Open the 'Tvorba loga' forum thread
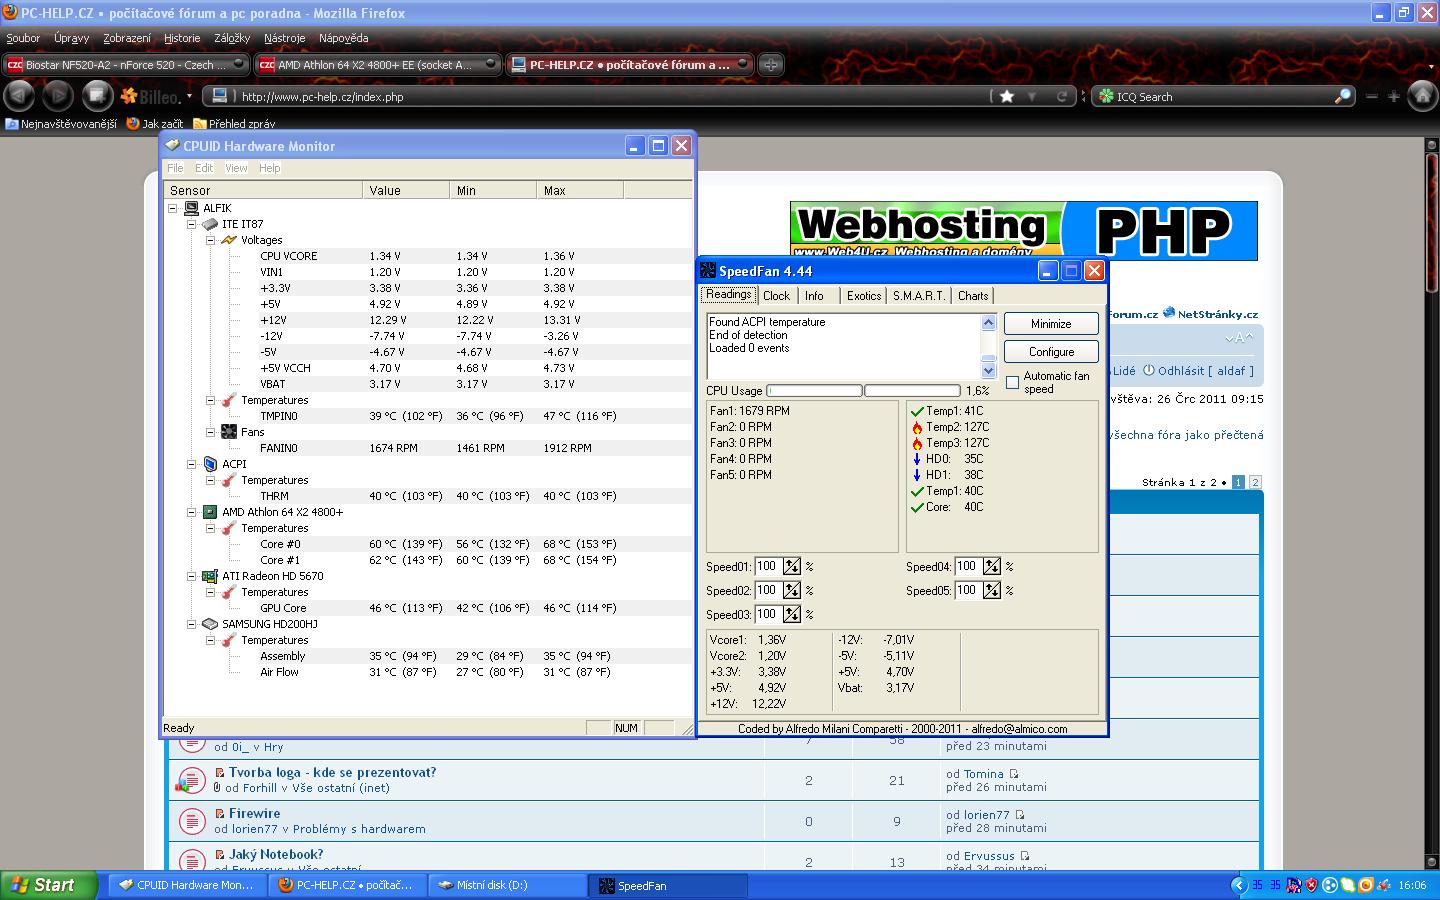 (x=332, y=772)
